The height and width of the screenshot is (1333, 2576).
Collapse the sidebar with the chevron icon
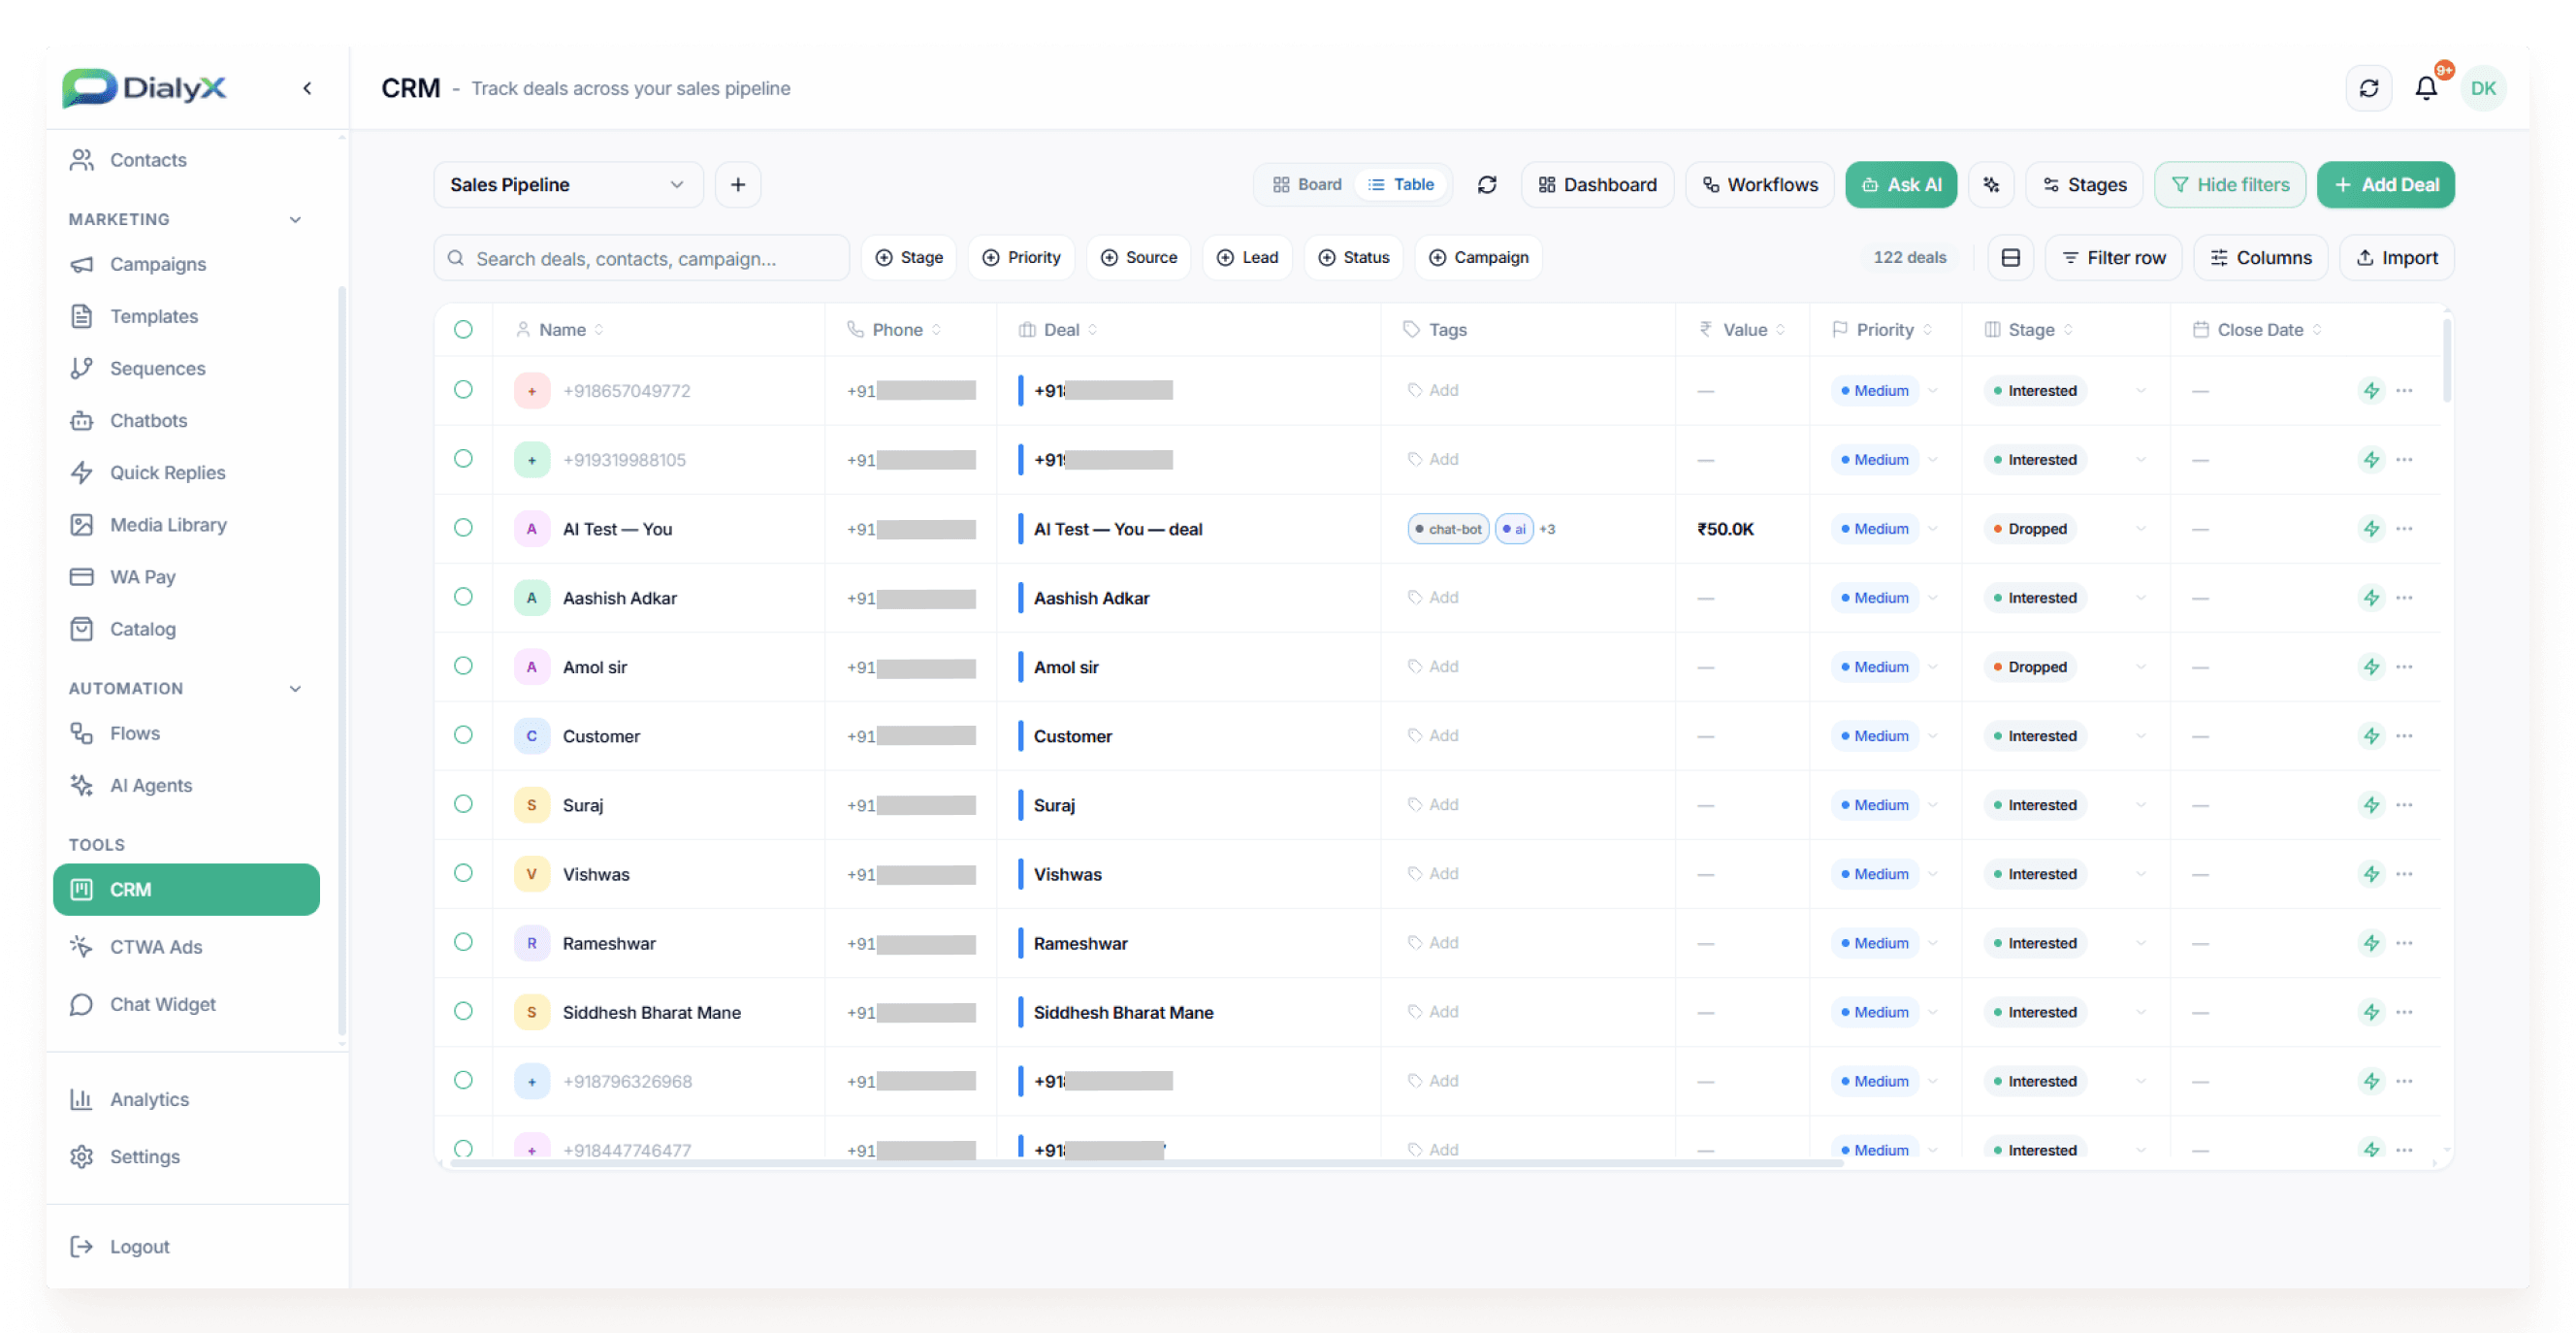[307, 88]
